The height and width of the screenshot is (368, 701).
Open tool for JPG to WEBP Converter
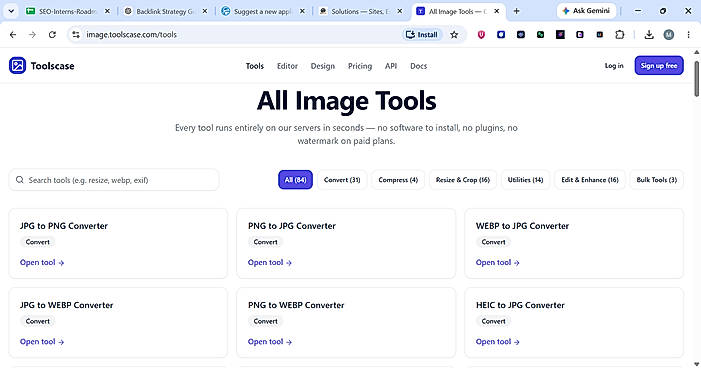point(42,342)
